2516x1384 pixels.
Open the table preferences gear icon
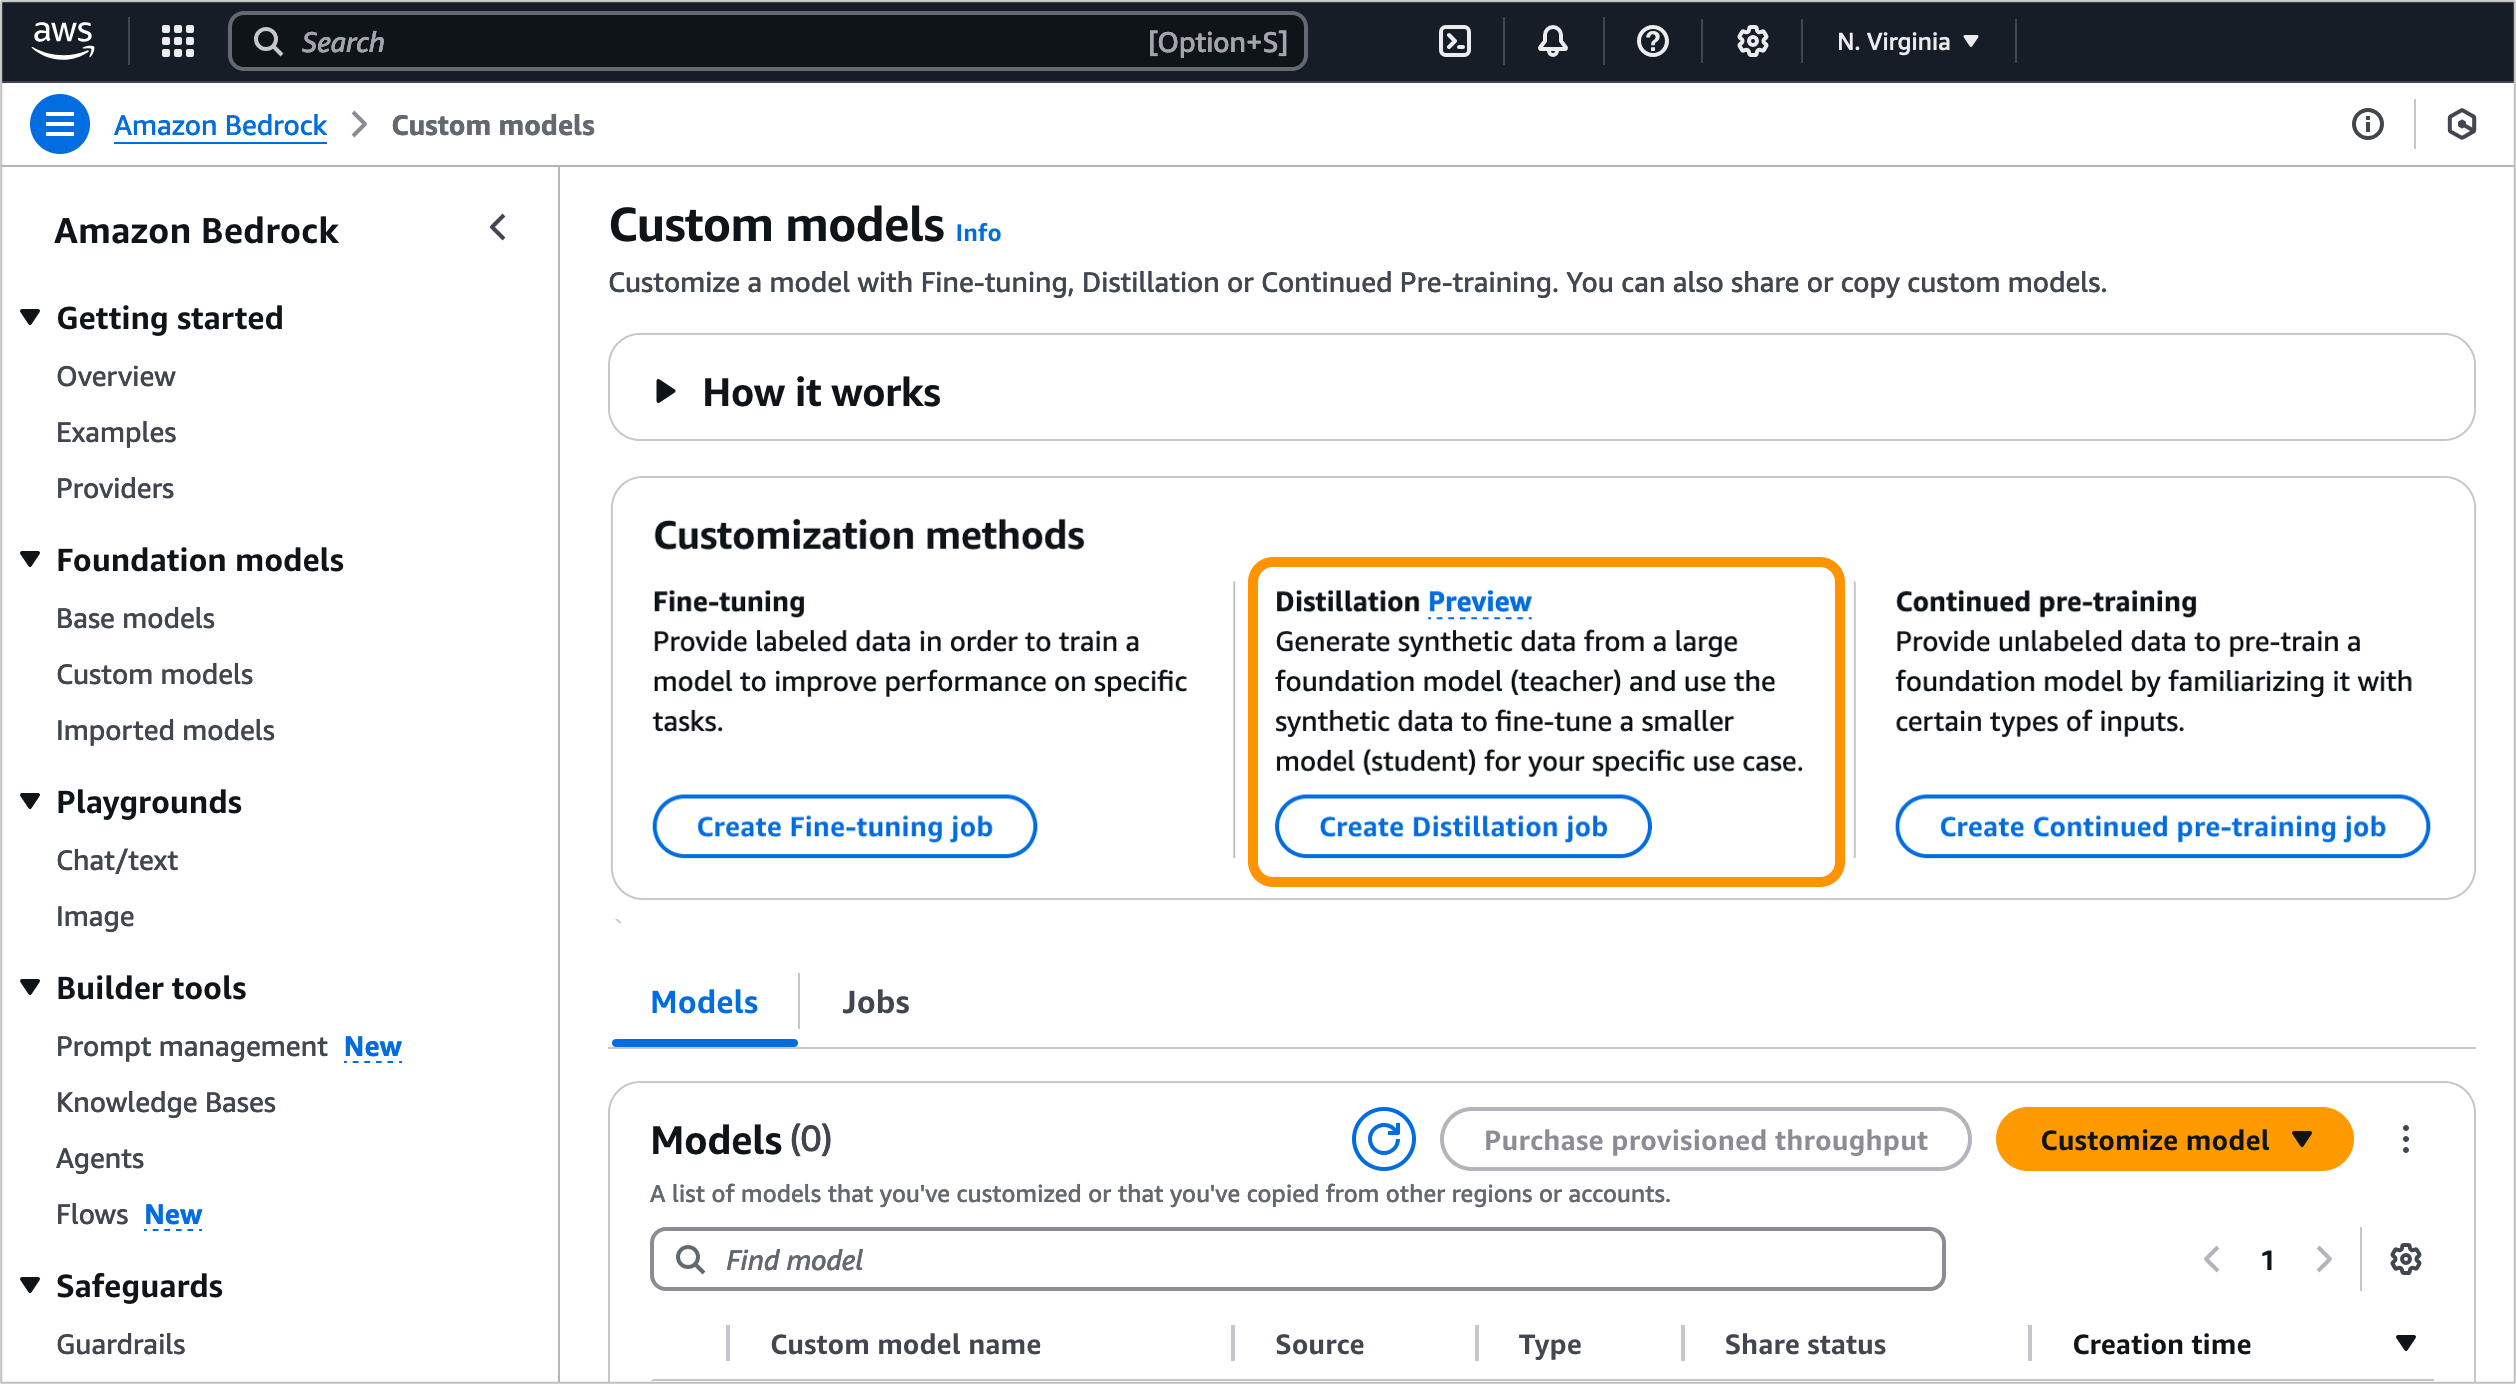[x=2405, y=1259]
